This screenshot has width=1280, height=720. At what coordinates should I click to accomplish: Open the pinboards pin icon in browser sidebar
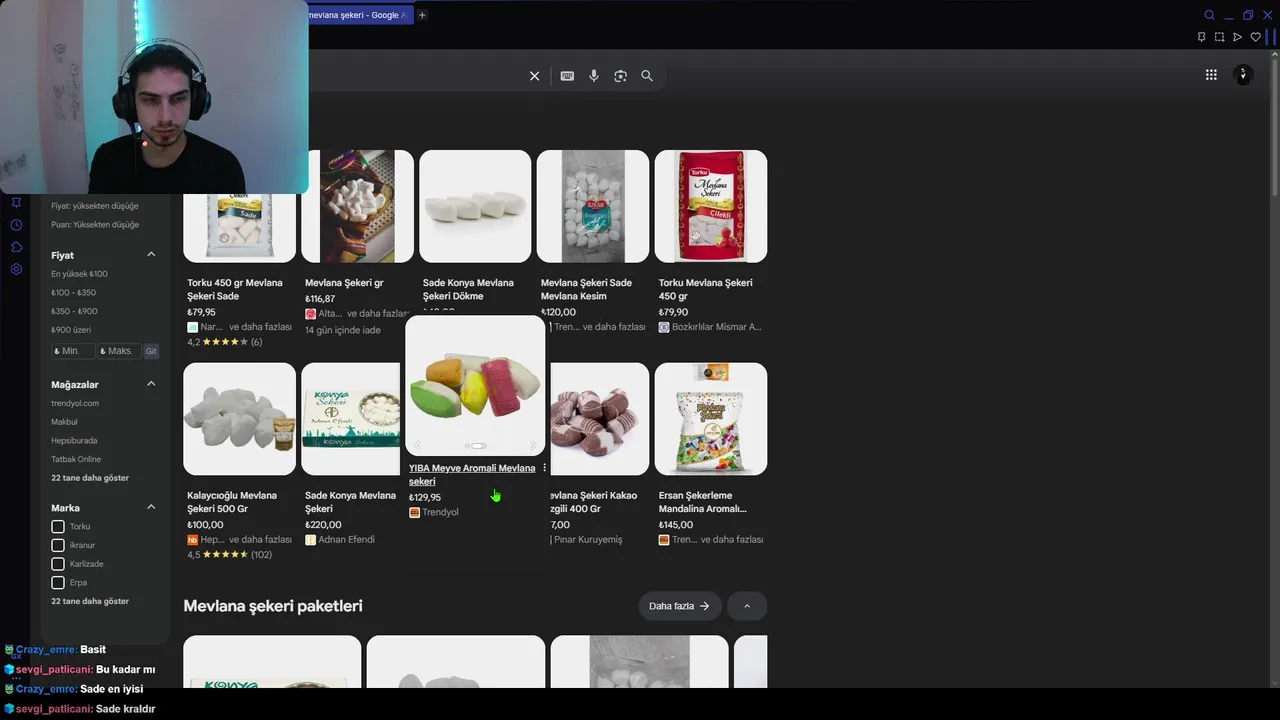(x=16, y=203)
